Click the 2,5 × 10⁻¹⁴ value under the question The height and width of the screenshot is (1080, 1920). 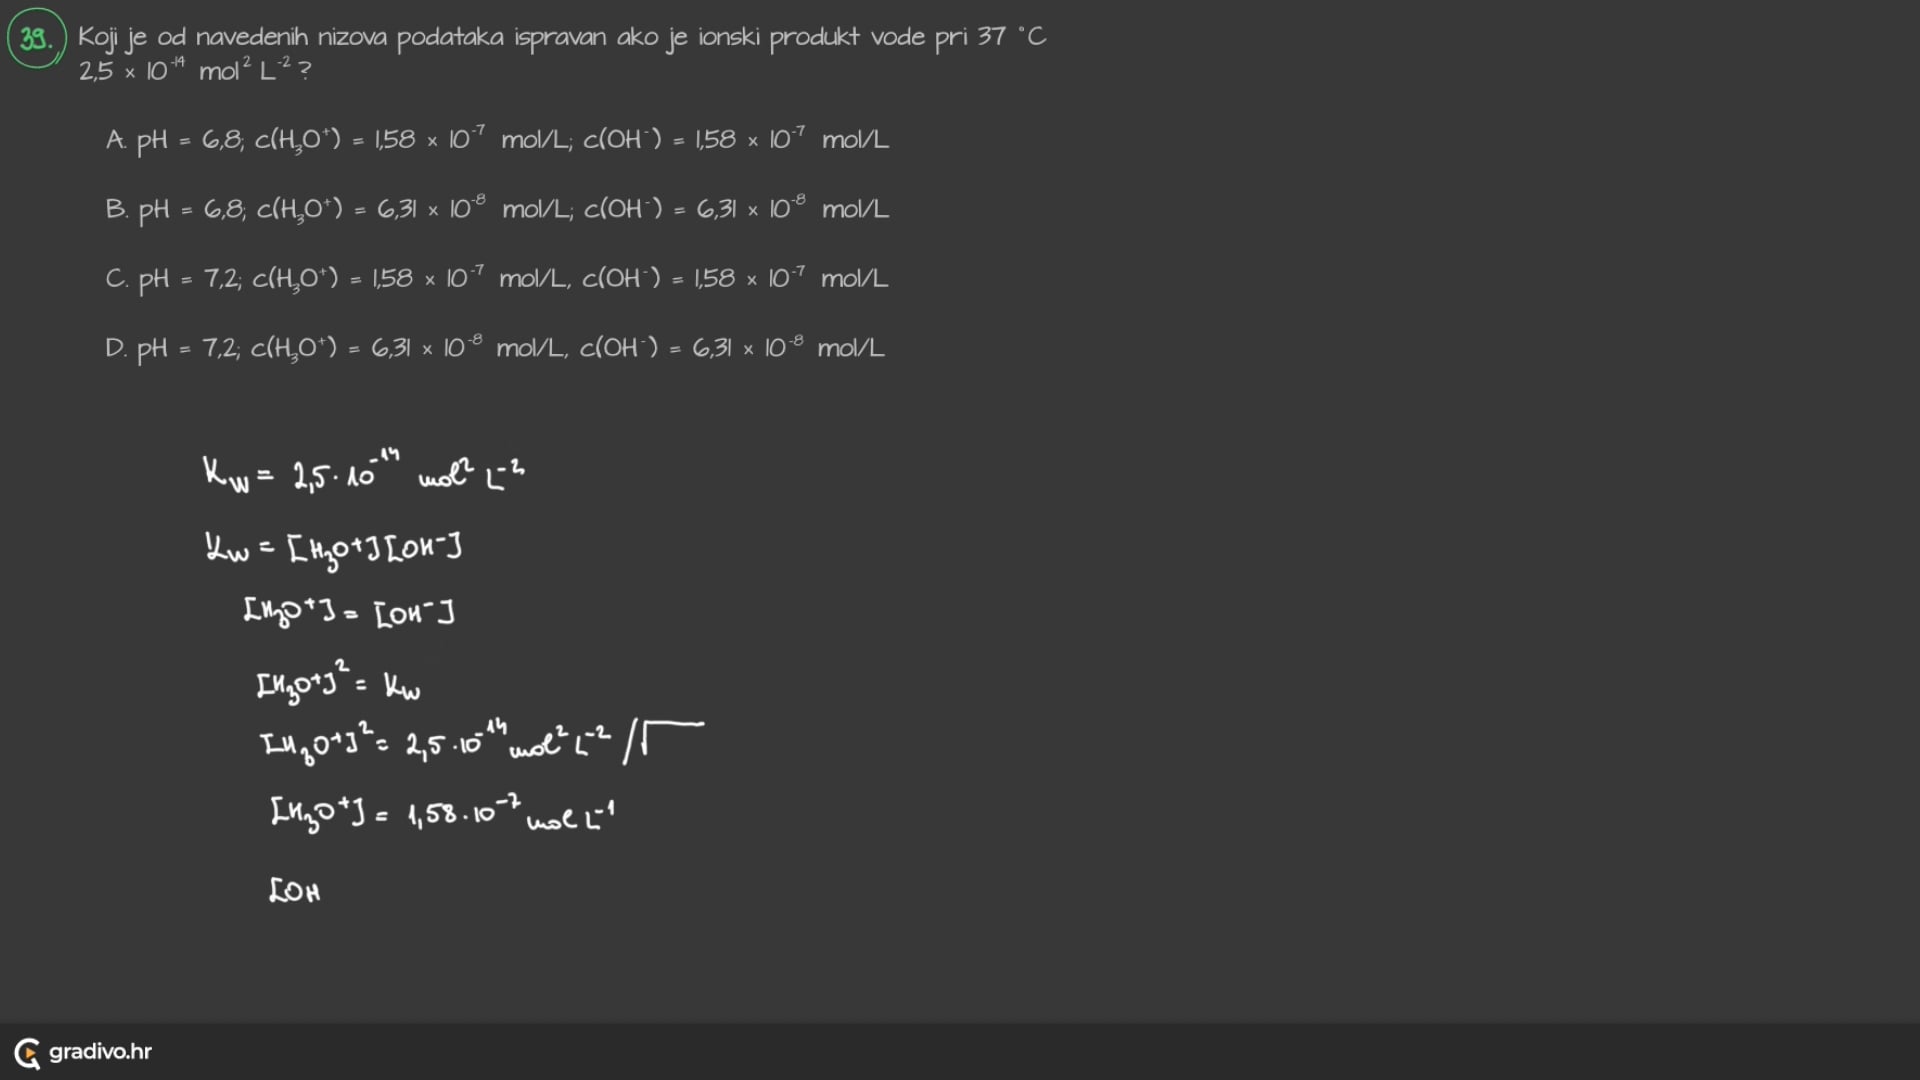point(132,71)
